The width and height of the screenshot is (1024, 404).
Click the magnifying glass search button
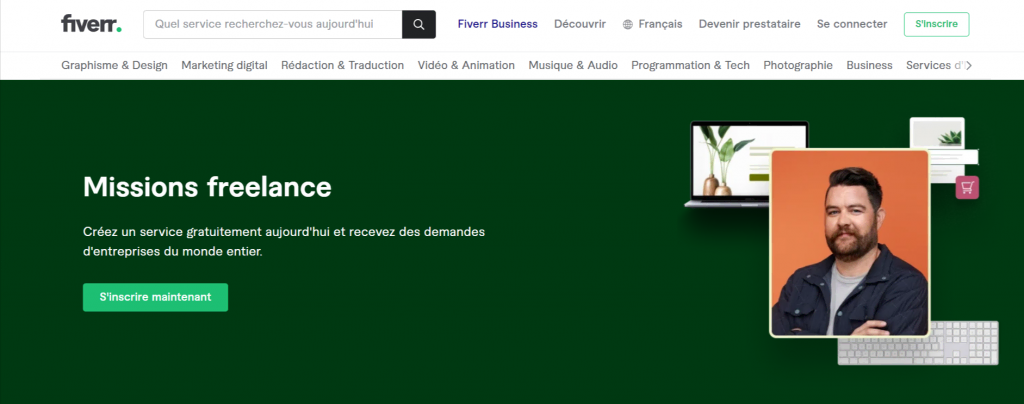click(x=419, y=24)
